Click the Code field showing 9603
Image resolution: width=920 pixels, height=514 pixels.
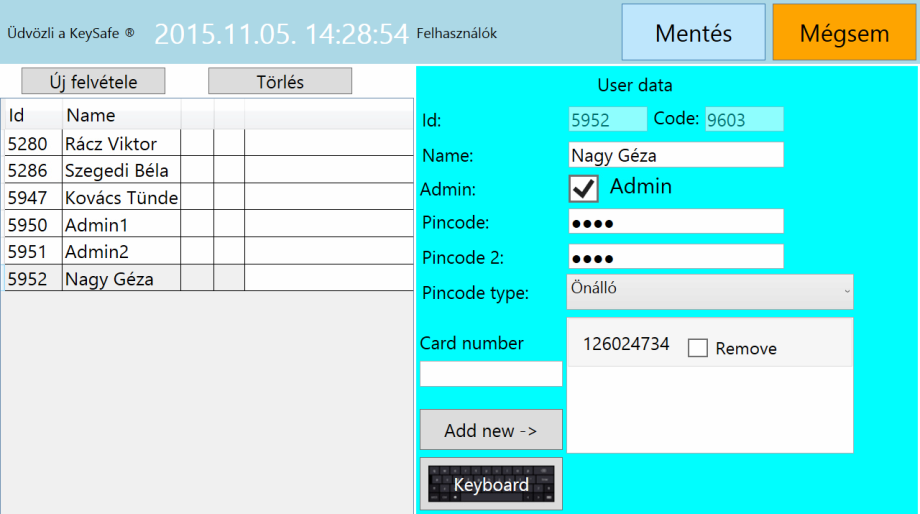(744, 119)
